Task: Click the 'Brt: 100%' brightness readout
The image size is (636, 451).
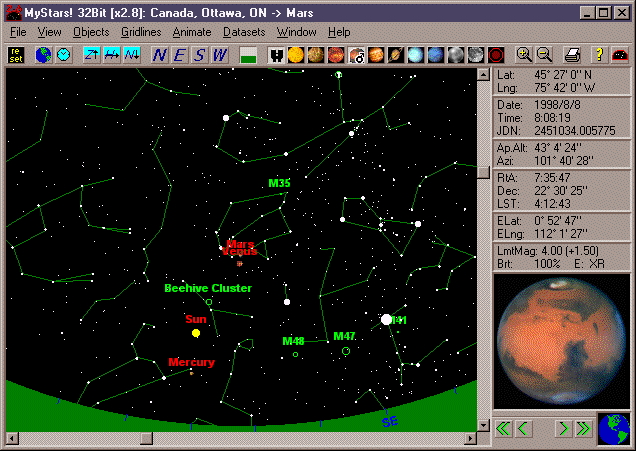Action: 529,264
